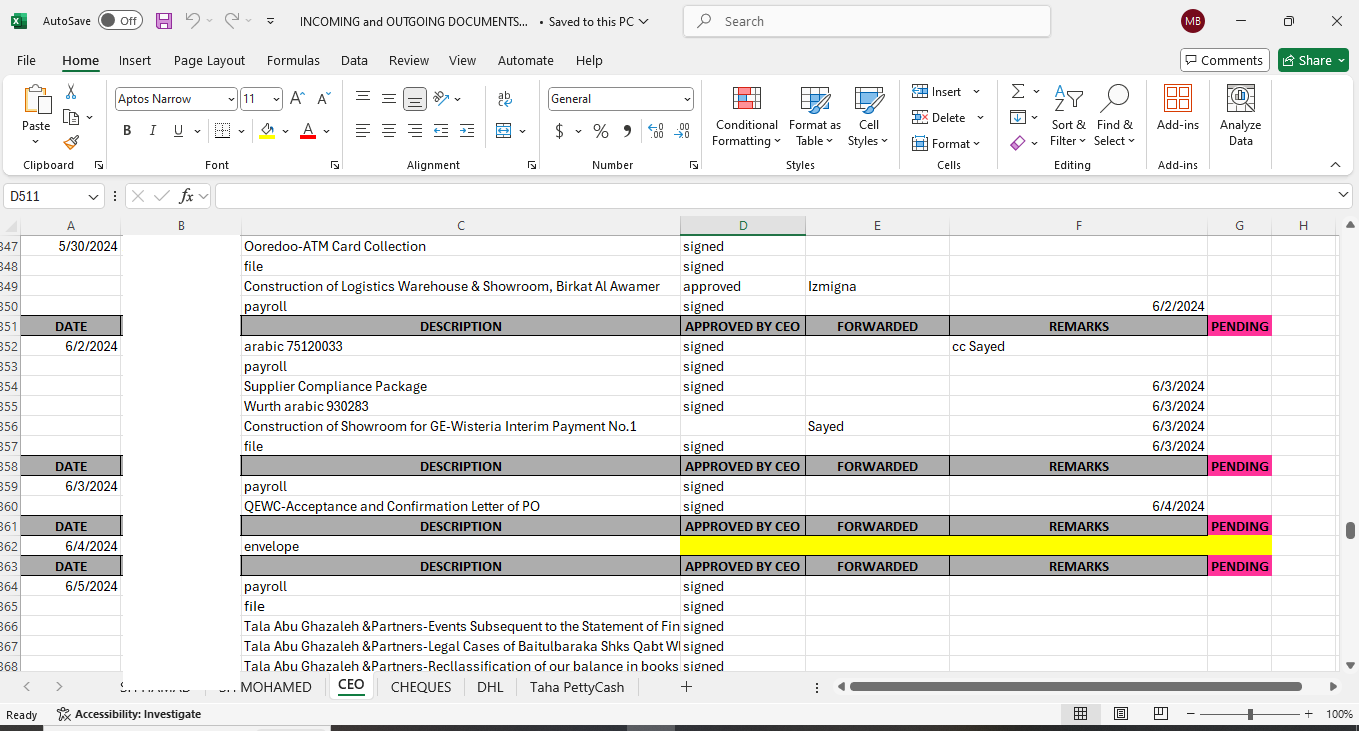Switch to Page Break Preview view
This screenshot has height=731, width=1359.
(x=1161, y=714)
